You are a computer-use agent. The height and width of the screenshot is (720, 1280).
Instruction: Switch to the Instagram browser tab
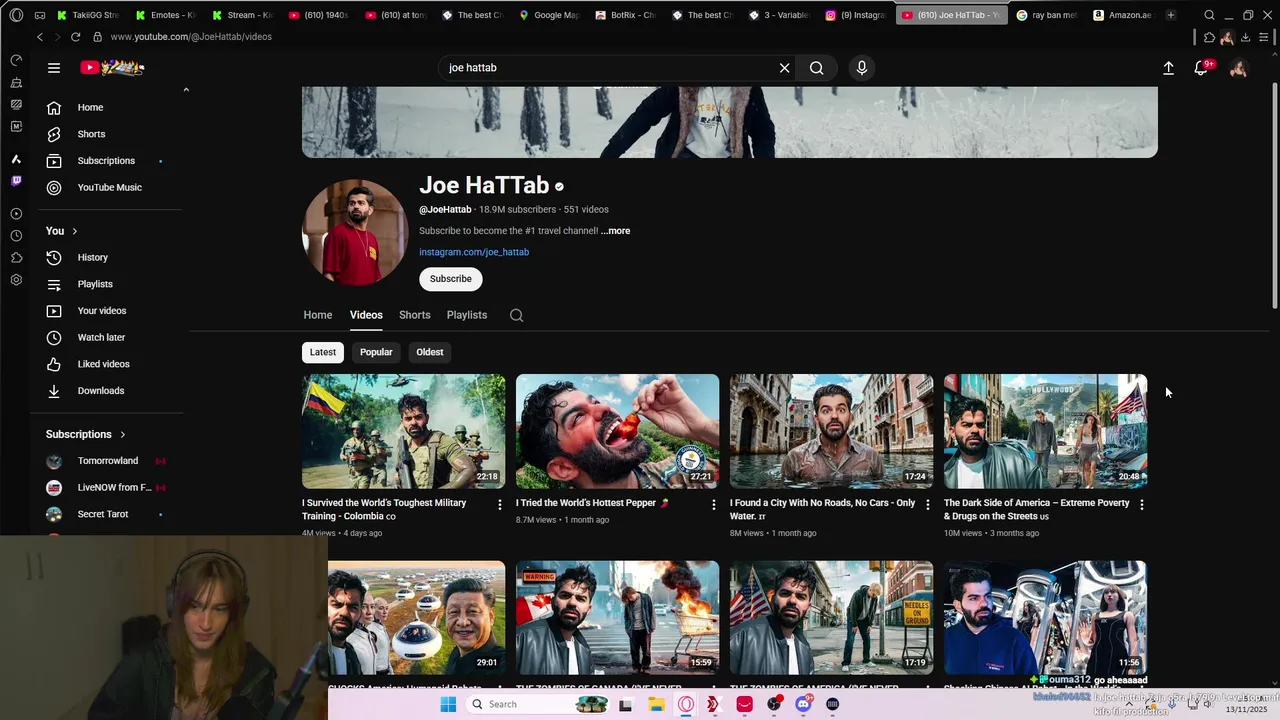pos(856,15)
